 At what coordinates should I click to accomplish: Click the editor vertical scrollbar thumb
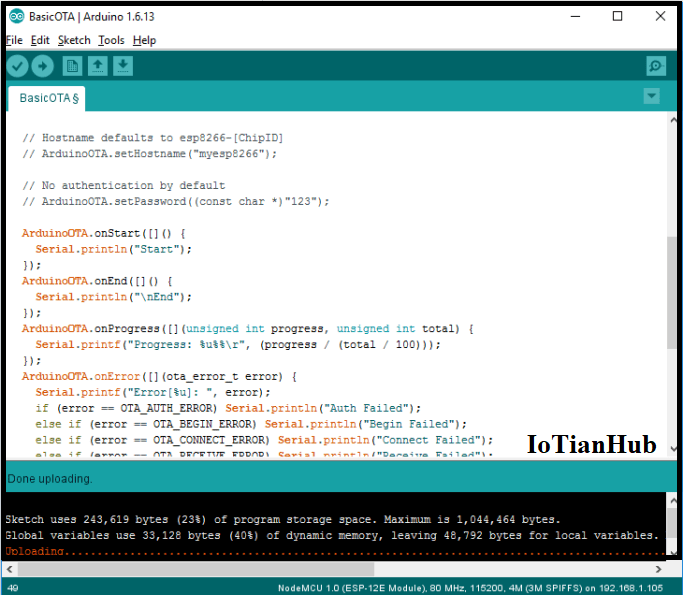(672, 293)
